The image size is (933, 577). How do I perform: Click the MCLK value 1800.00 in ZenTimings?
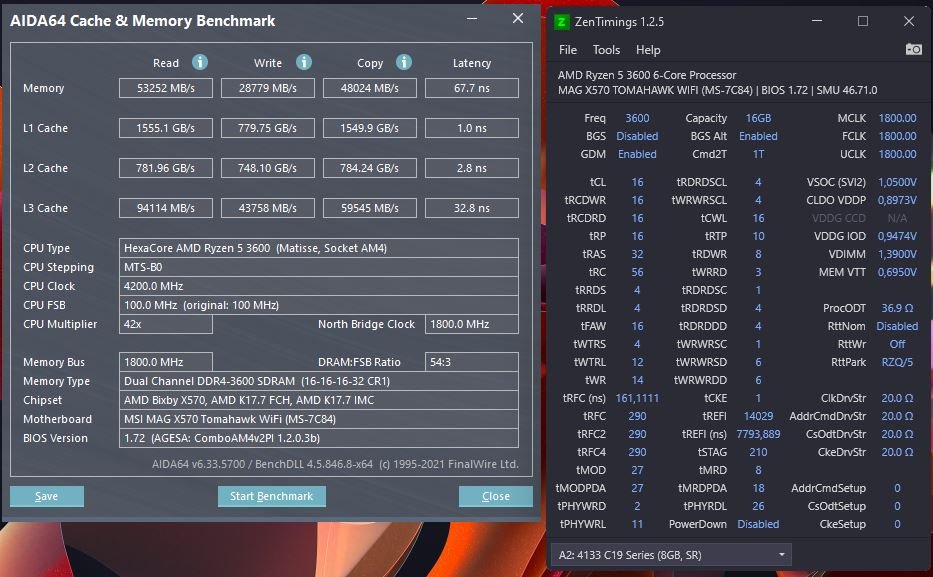tap(897, 118)
